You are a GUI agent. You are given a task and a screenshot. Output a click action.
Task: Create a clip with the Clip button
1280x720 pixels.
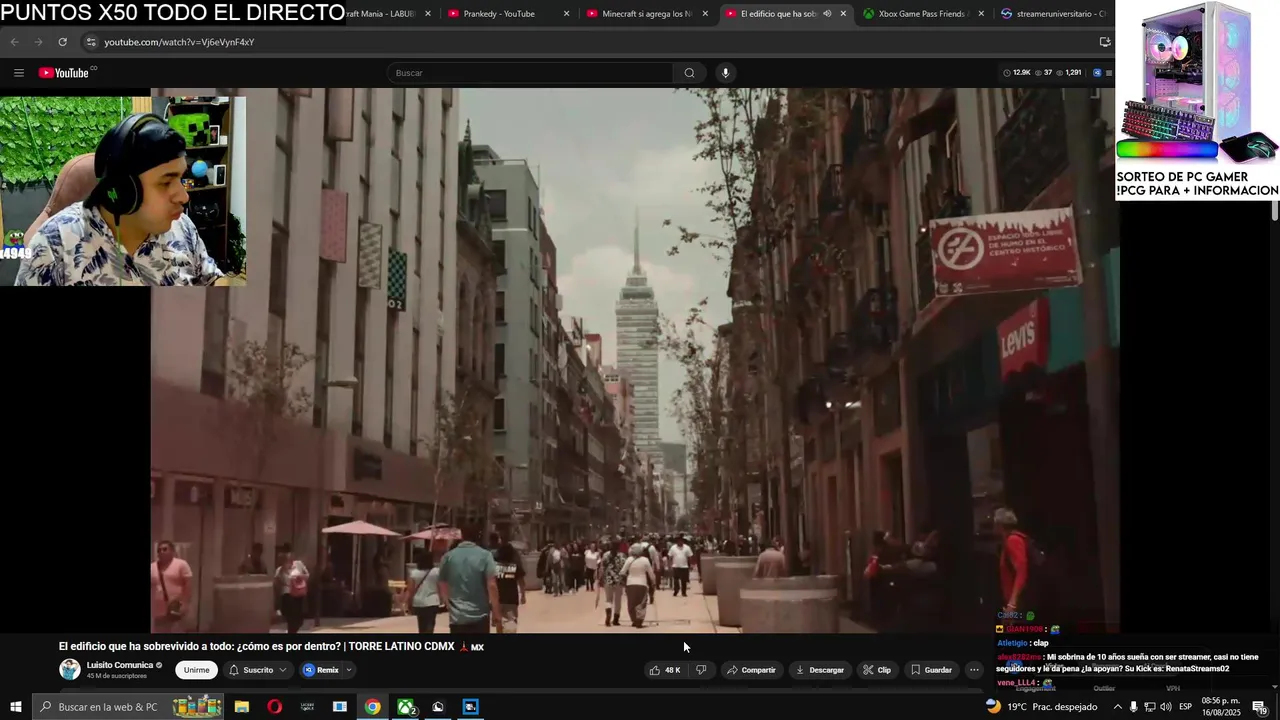(877, 670)
